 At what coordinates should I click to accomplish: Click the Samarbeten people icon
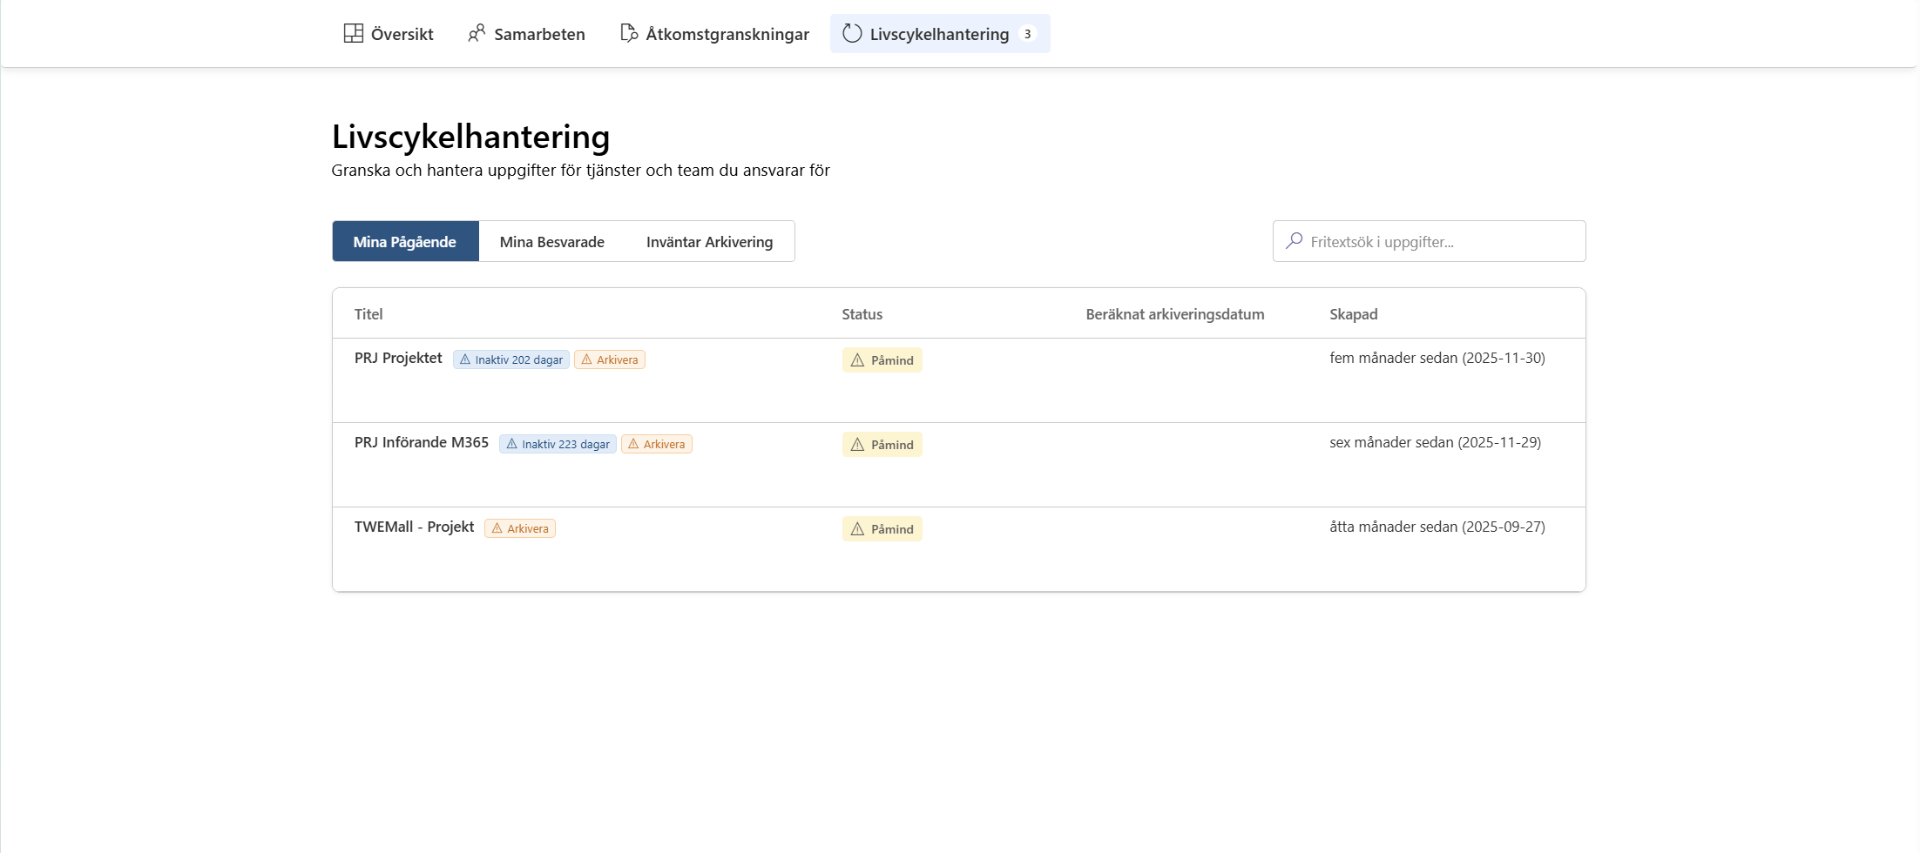point(477,33)
